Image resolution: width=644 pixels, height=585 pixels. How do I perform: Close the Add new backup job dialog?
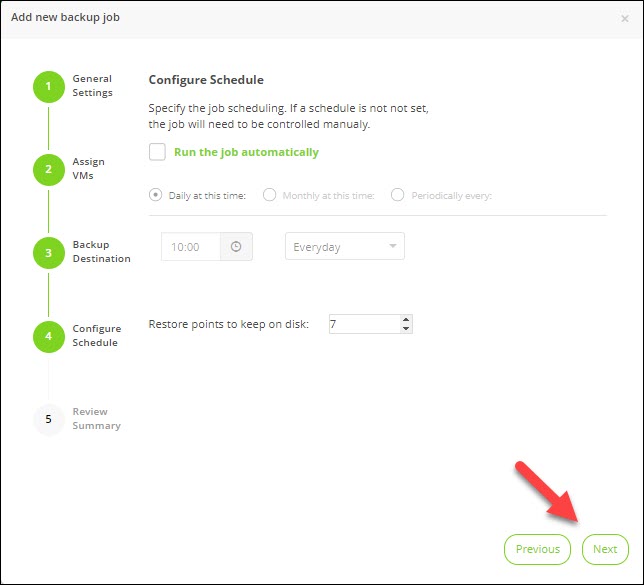[x=625, y=18]
